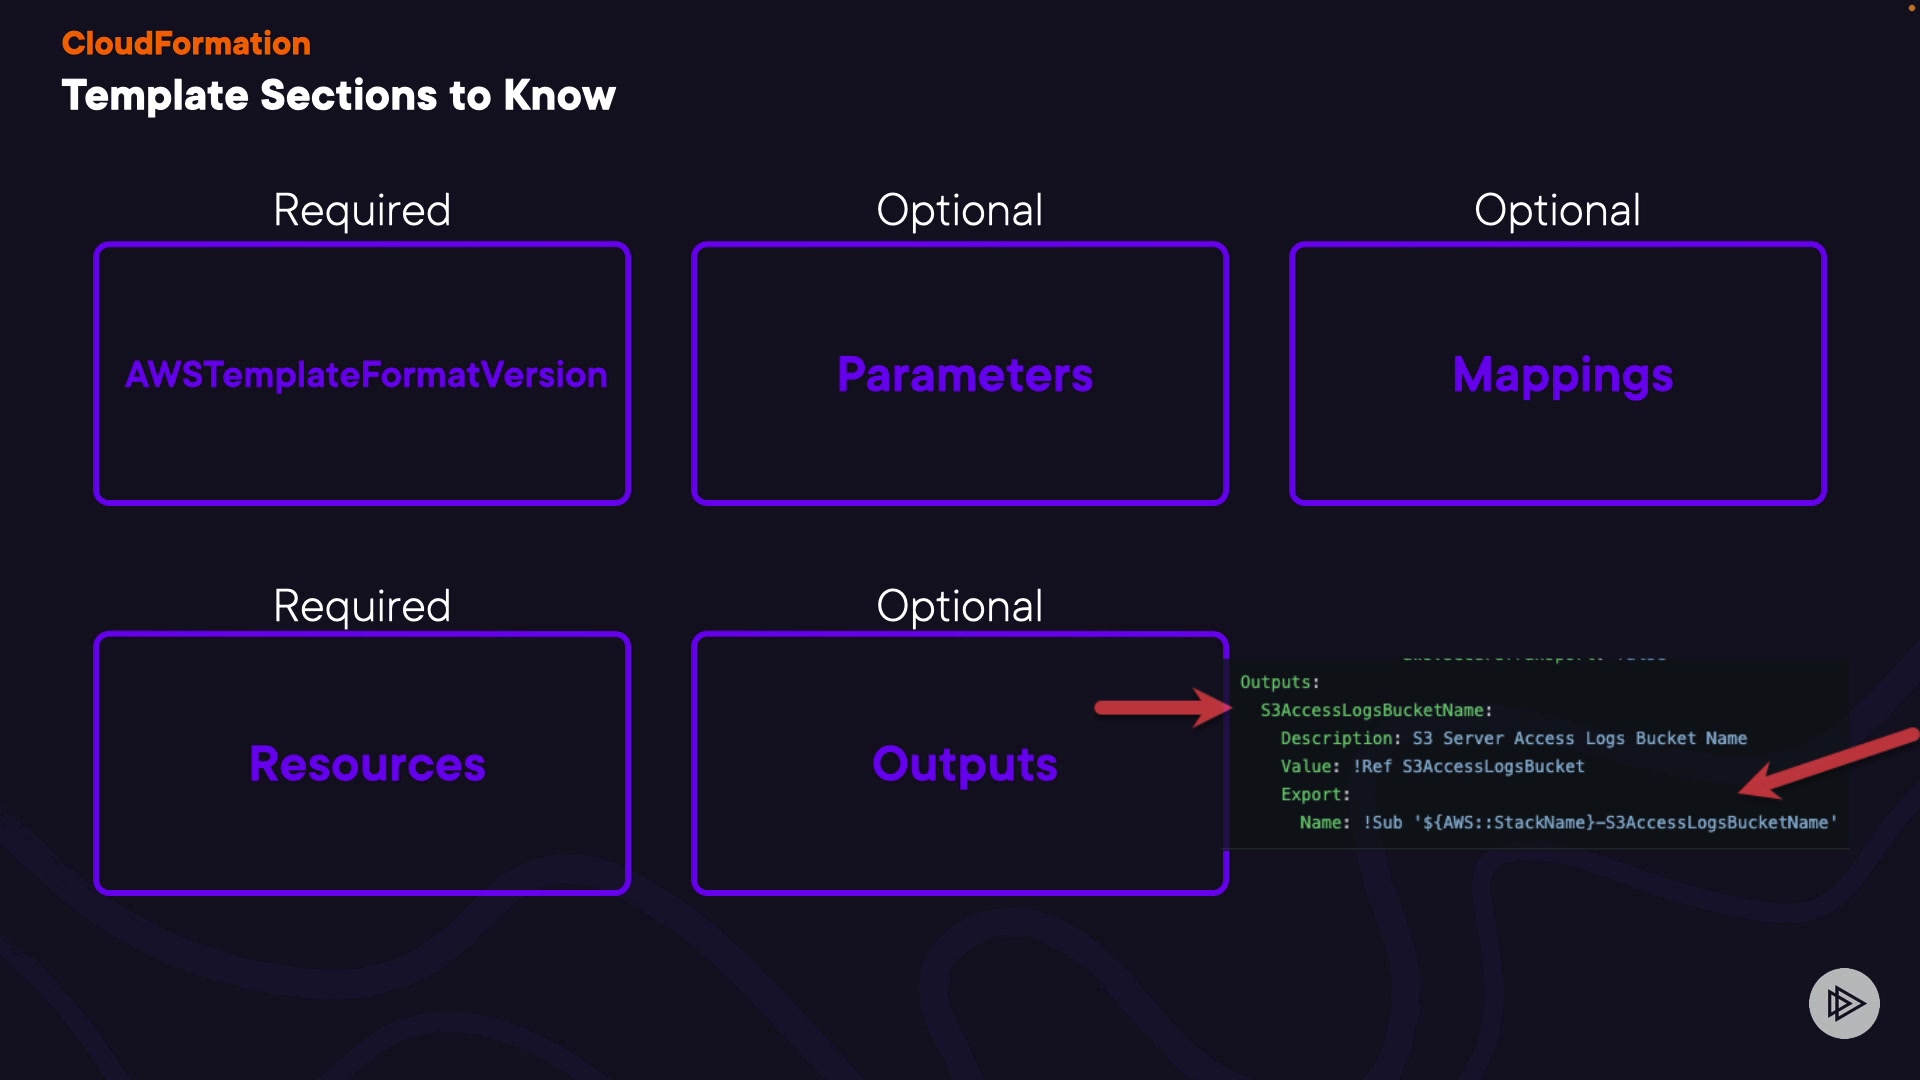Click the orange CloudFormation heading
Image resolution: width=1920 pixels, height=1080 pixels.
click(186, 43)
